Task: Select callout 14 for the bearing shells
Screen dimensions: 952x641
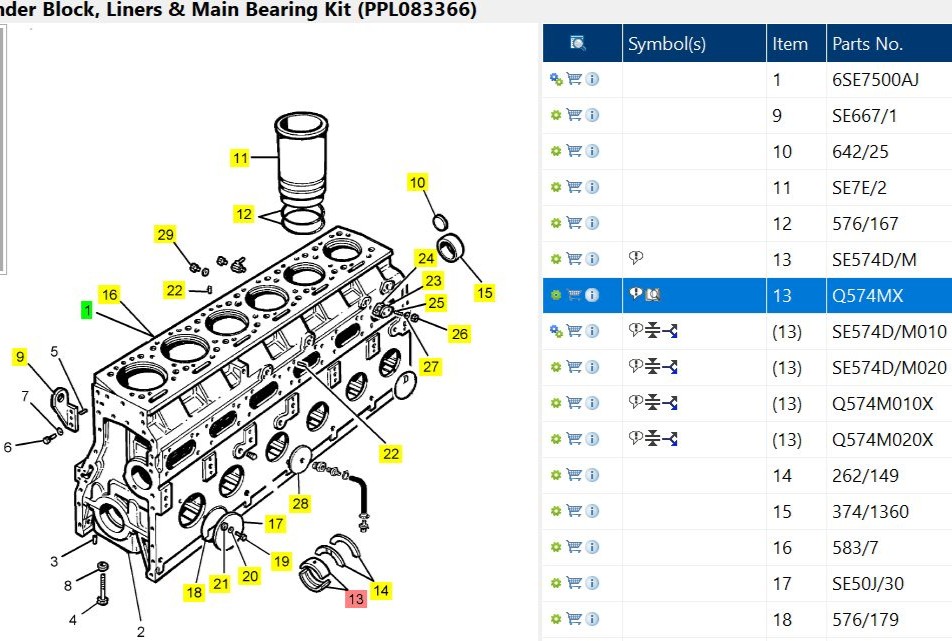Action: pos(381,590)
